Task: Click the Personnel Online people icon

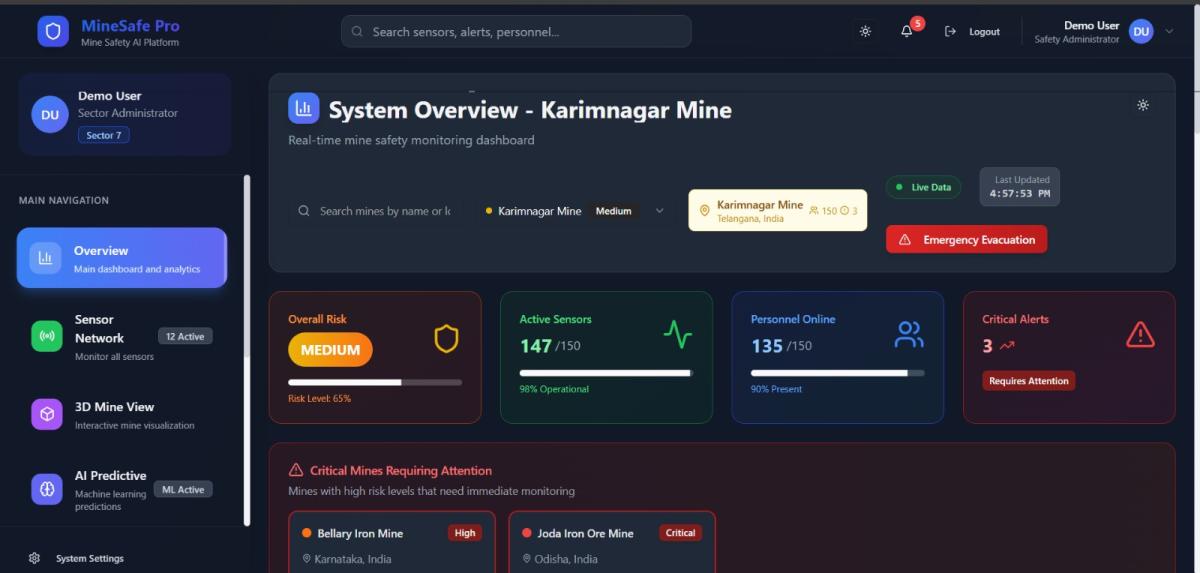Action: 909,335
